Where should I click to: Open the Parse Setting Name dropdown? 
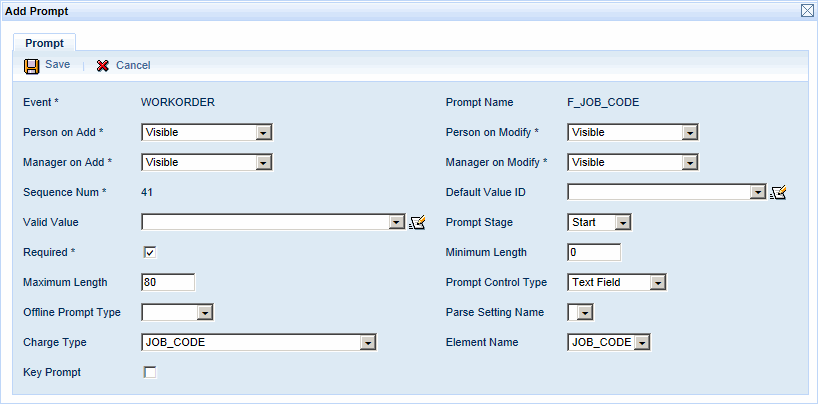[x=585, y=312]
